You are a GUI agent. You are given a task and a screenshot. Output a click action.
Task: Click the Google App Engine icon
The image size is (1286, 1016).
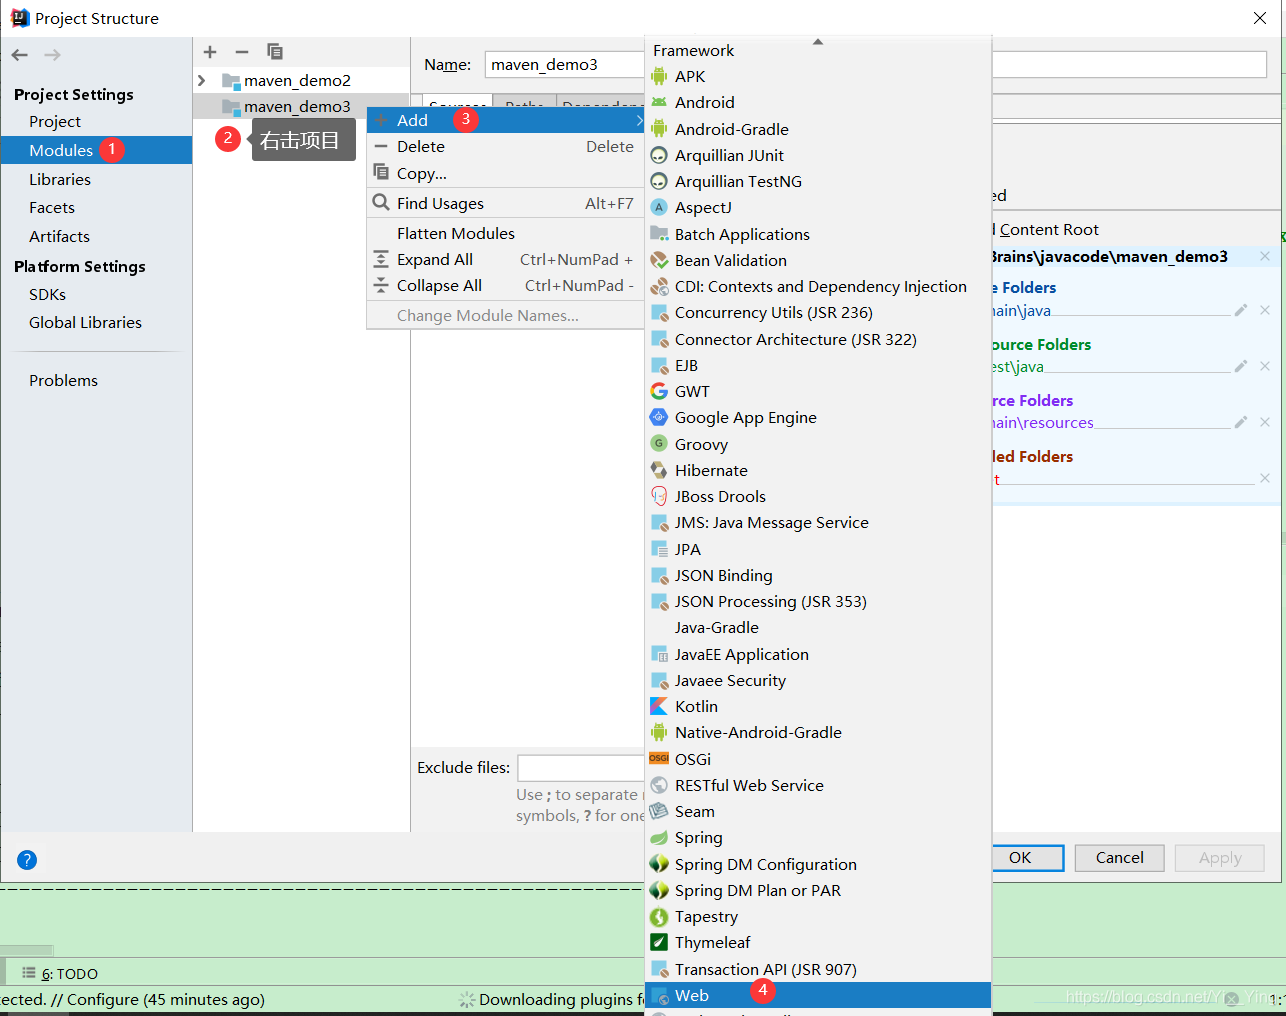click(659, 417)
